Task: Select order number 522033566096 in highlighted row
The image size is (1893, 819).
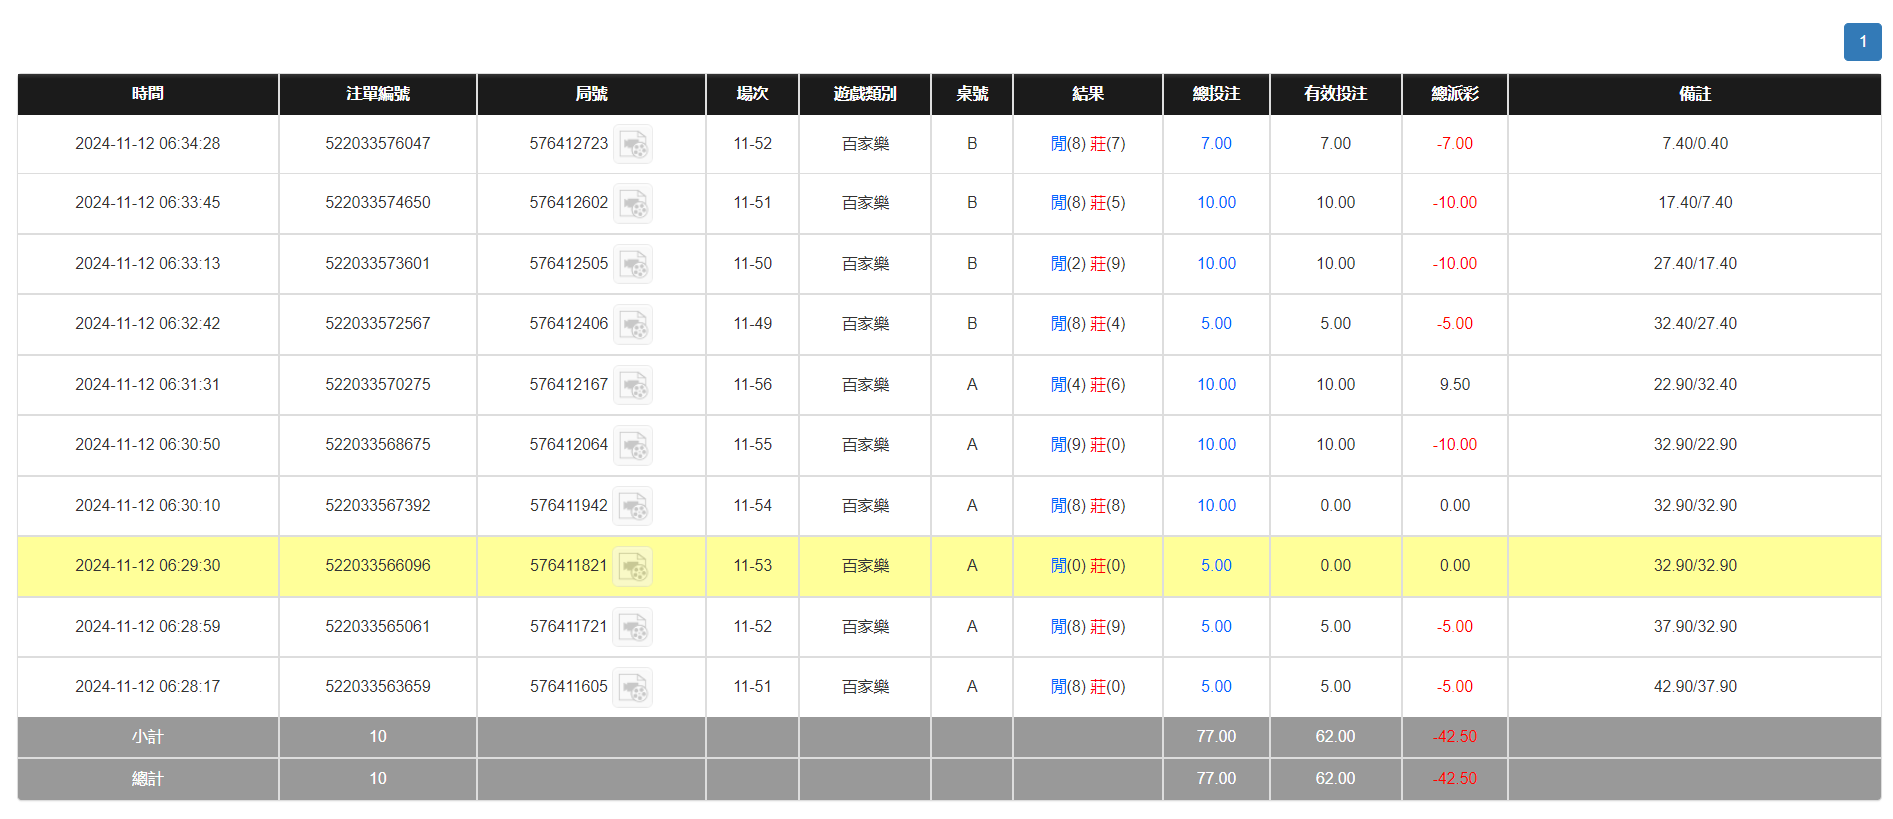Action: pos(378,566)
